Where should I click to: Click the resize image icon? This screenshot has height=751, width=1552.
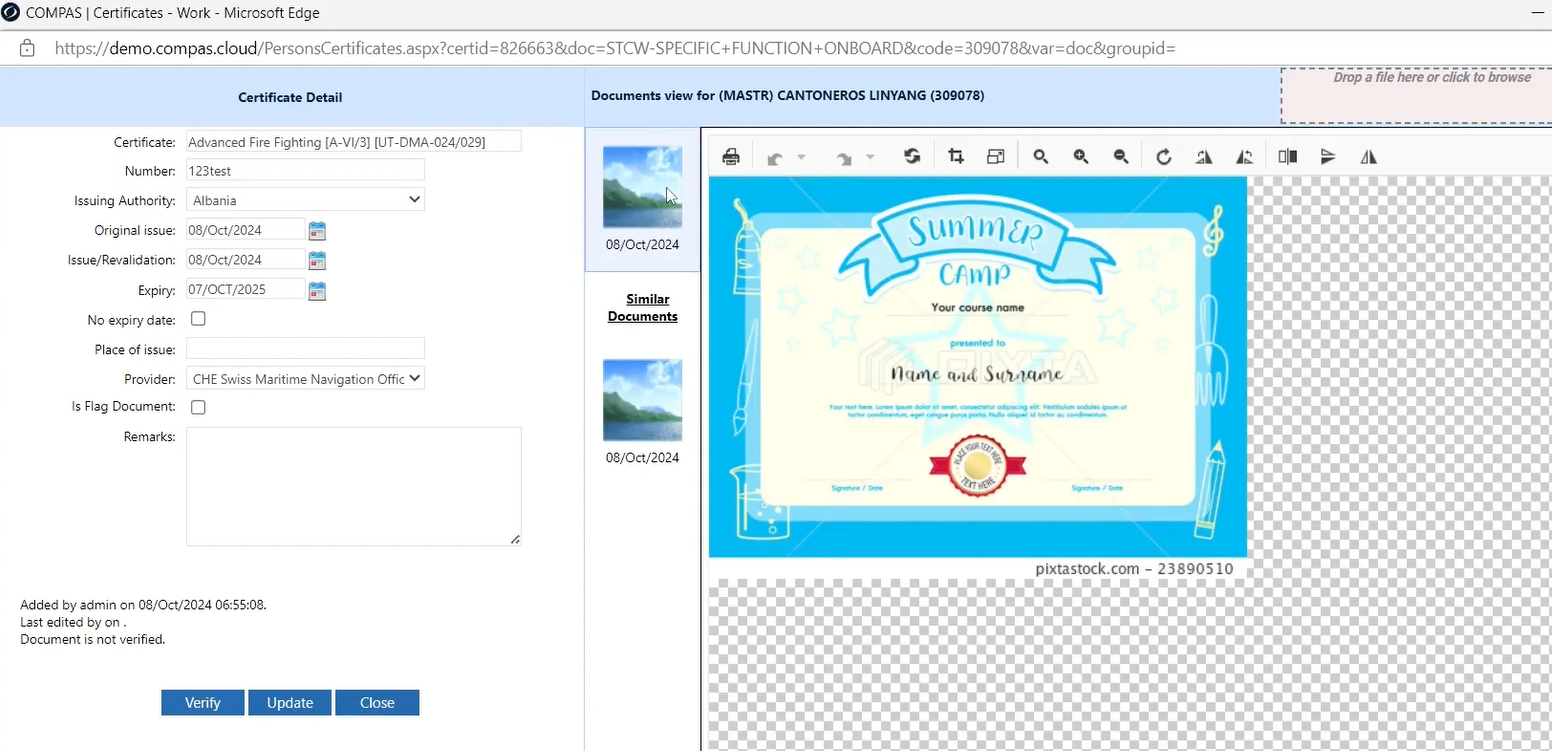[x=995, y=157]
